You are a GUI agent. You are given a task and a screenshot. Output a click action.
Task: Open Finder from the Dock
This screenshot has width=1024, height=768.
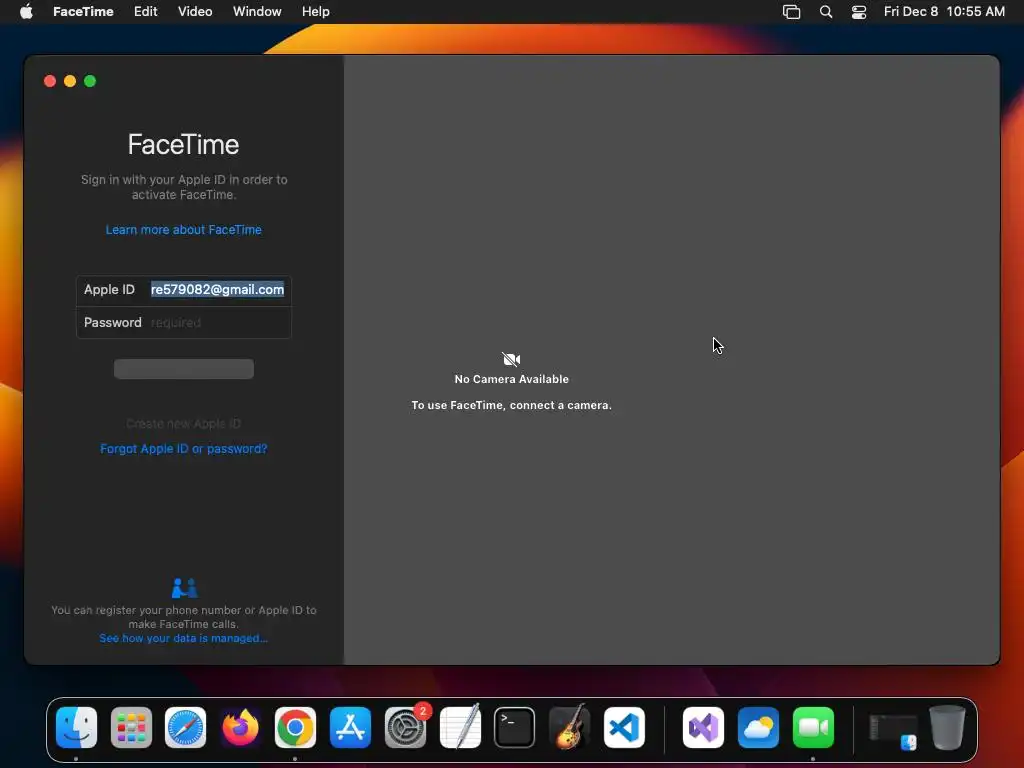(76, 728)
